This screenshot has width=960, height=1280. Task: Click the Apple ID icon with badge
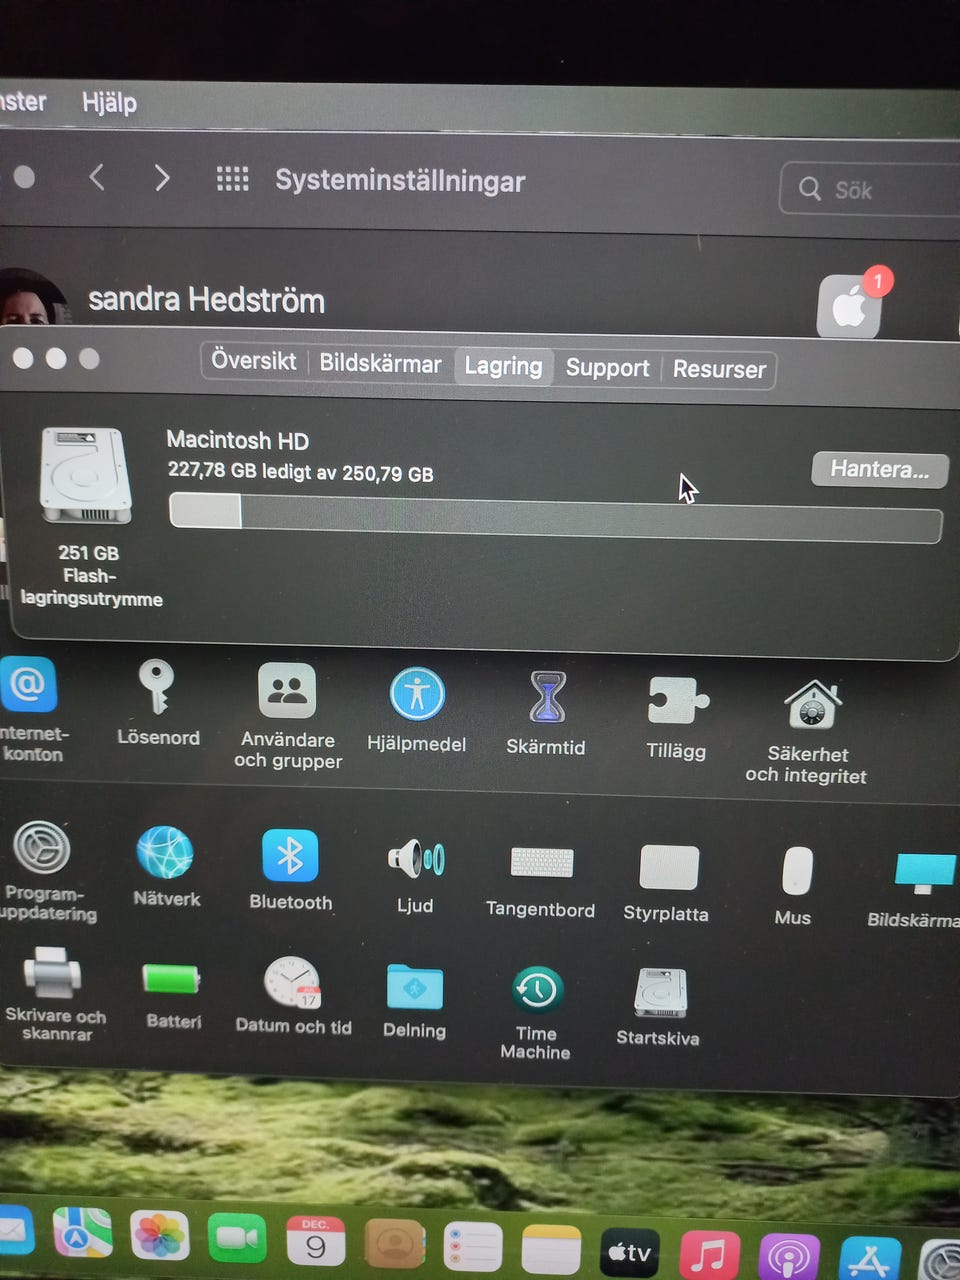click(x=851, y=305)
